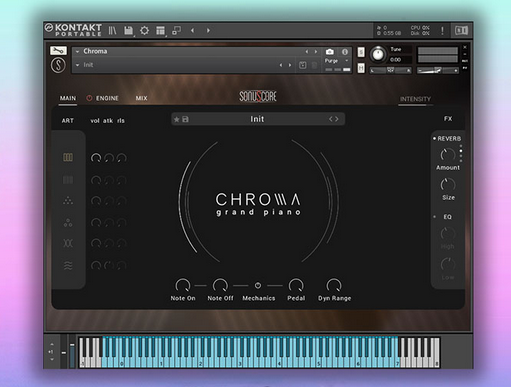Go to next instrument with top-right arrow
Viewport: 511px width, 387px height.
(208, 30)
